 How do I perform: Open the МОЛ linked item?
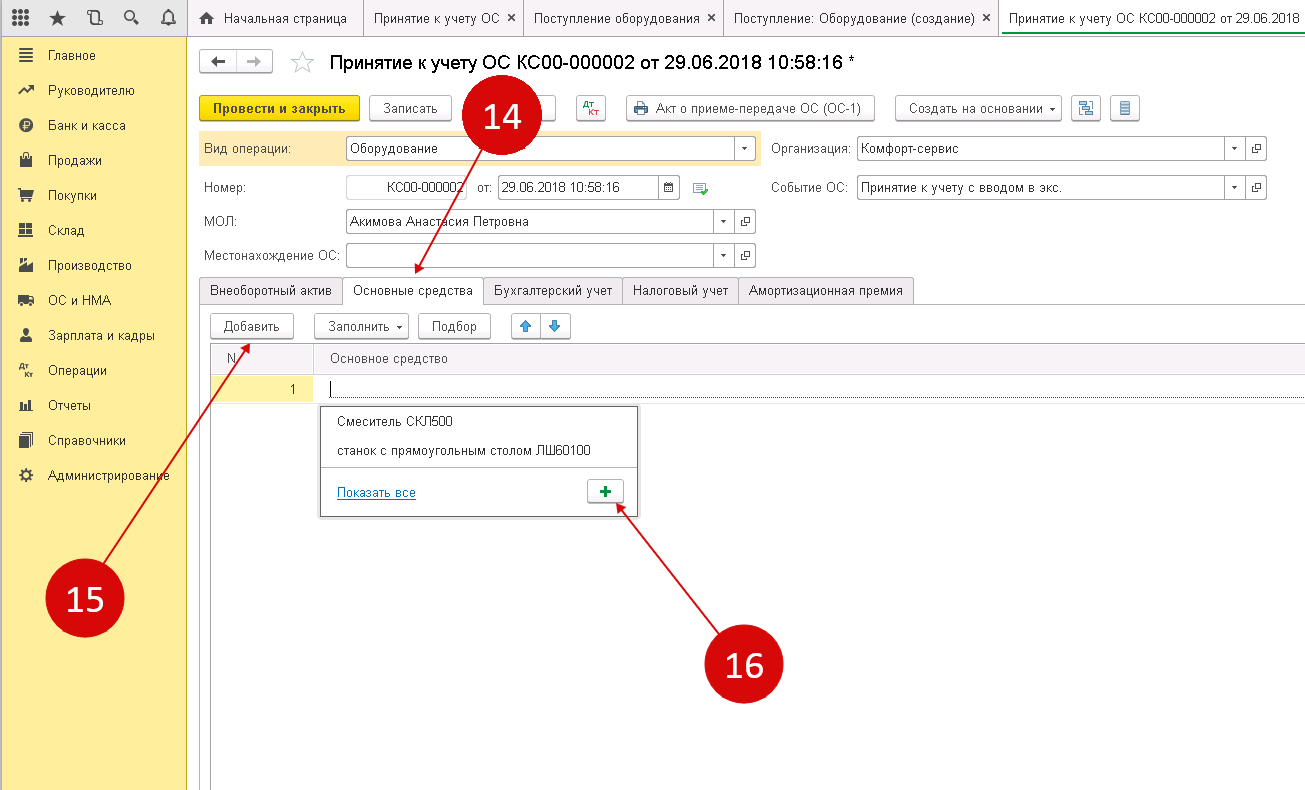coord(746,221)
